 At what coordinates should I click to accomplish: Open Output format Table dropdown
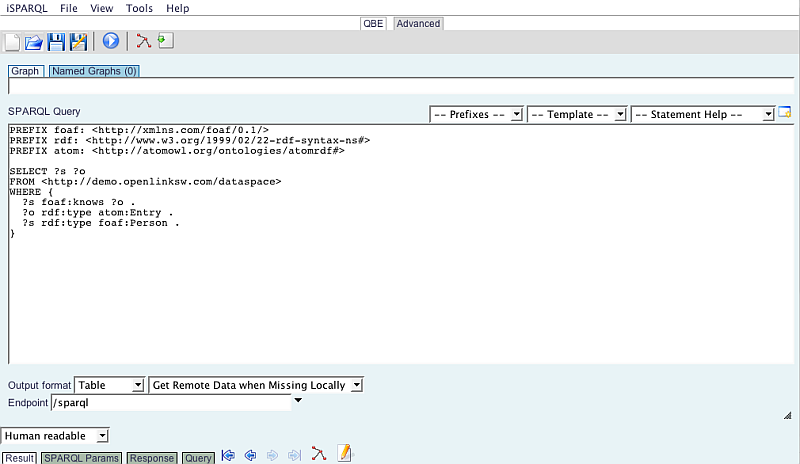(109, 385)
